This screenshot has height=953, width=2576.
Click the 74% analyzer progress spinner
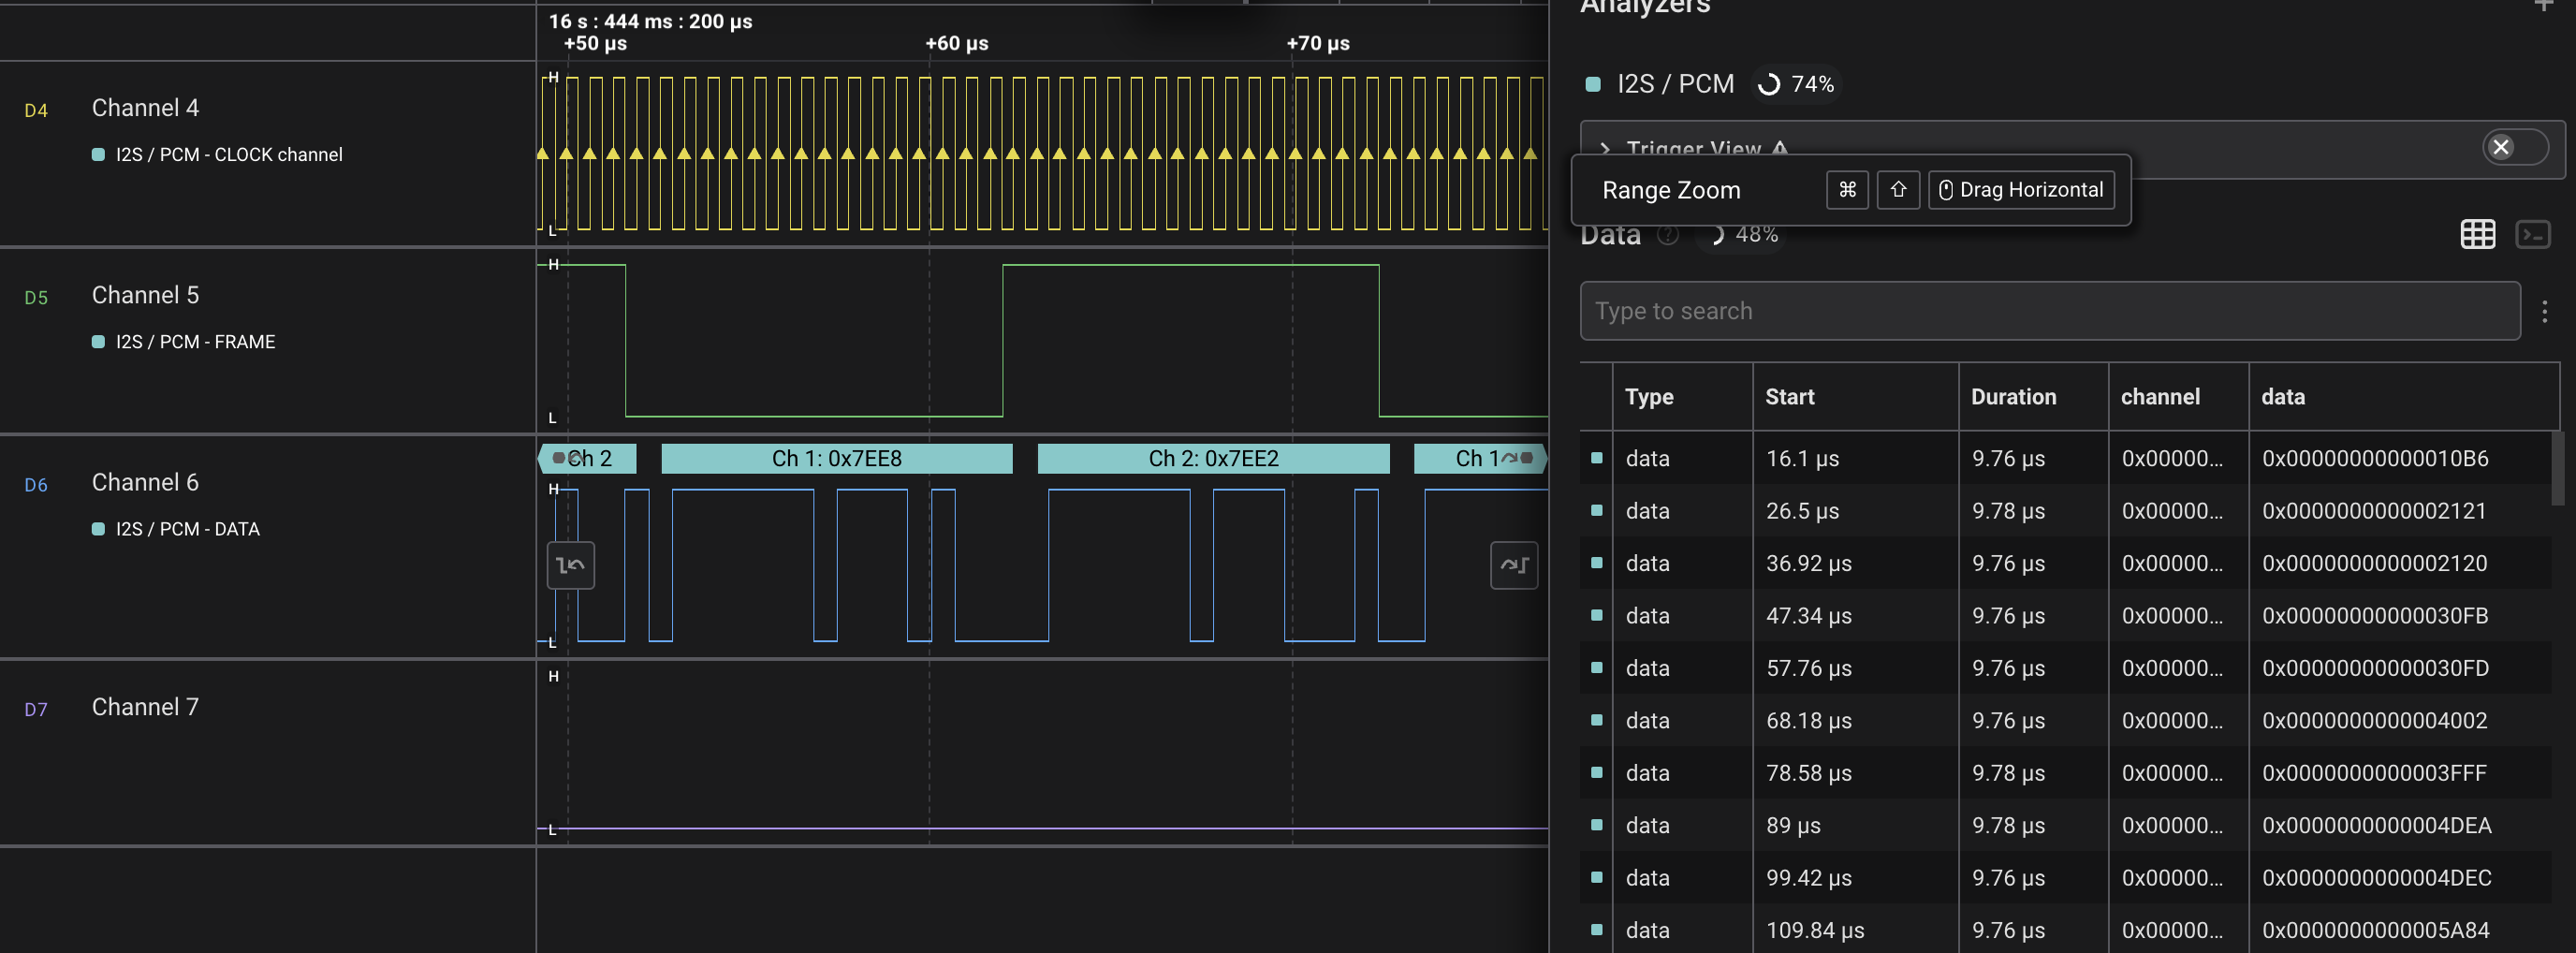[x=1768, y=84]
